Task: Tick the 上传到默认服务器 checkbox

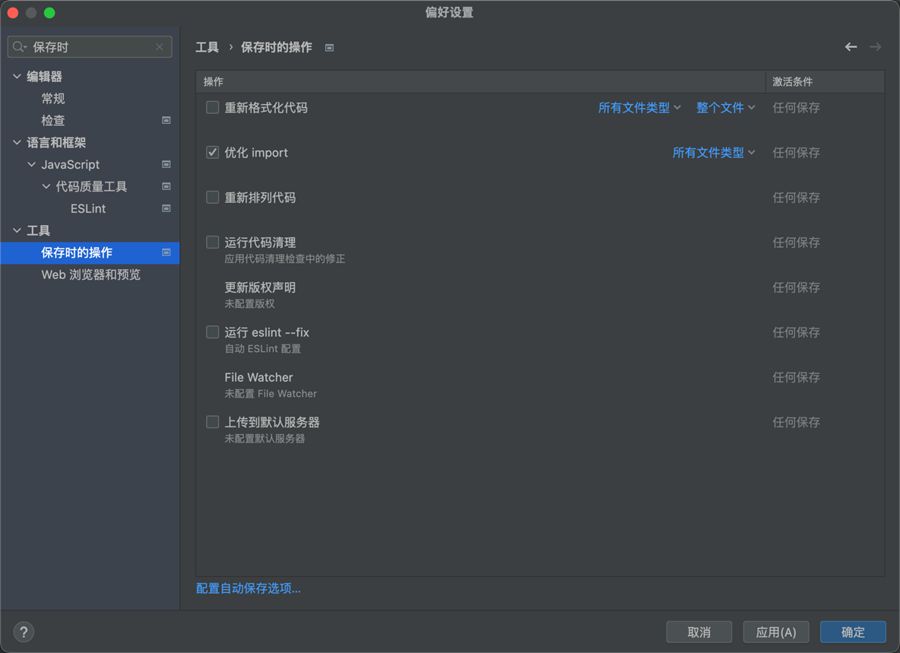Action: 212,422
